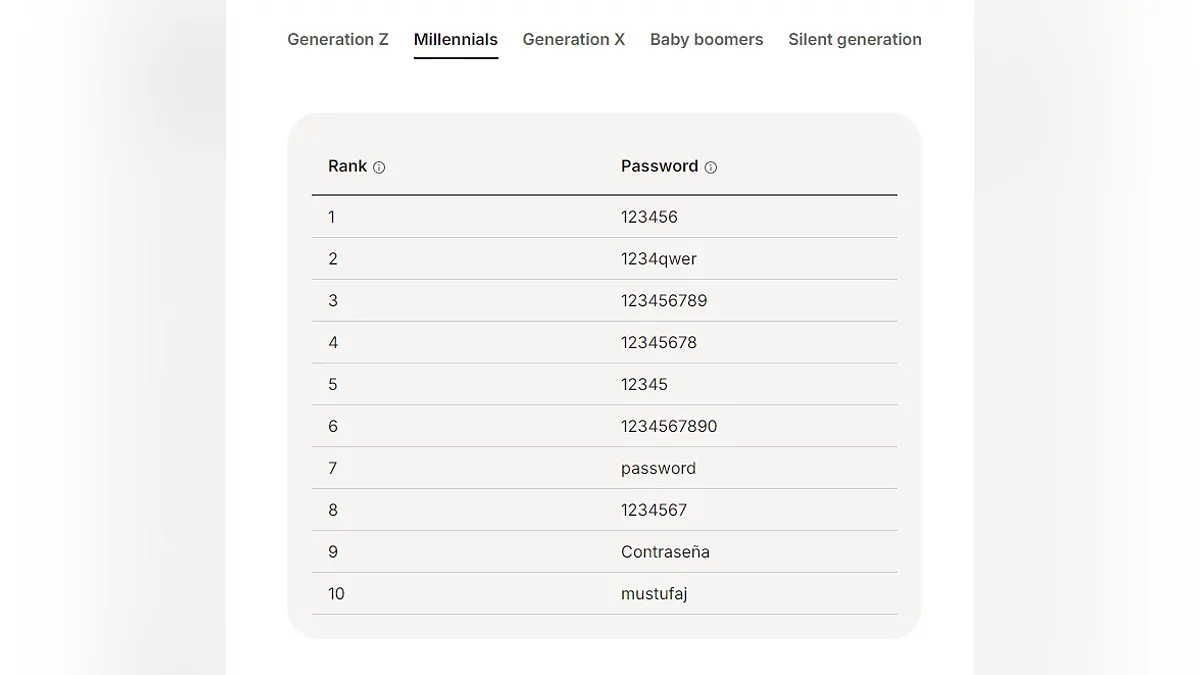Select the mustufaj entry in row 10
This screenshot has height=675, width=1200.
pyautogui.click(x=654, y=594)
